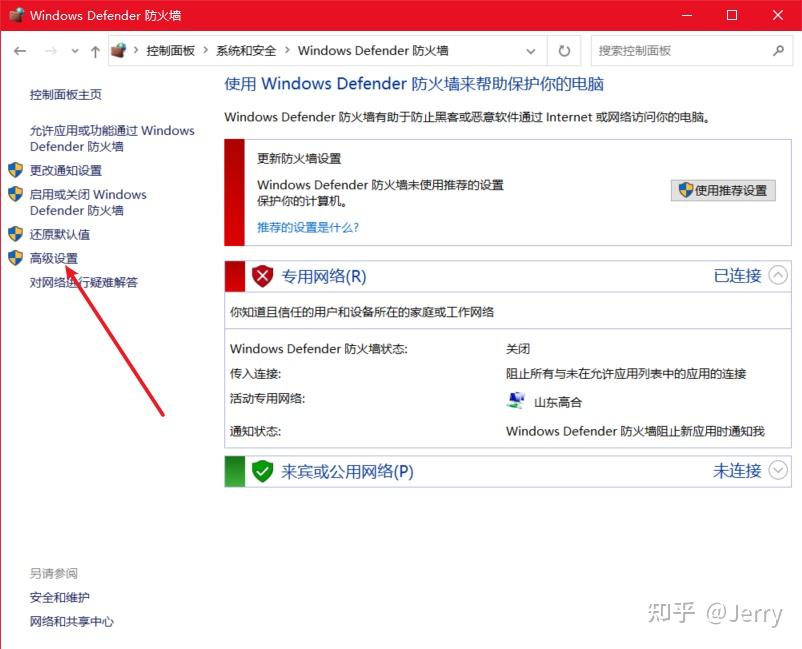Open 启用或关闭 Windows Defender 防火墙
Viewport: 802px width, 649px height.
click(x=88, y=202)
